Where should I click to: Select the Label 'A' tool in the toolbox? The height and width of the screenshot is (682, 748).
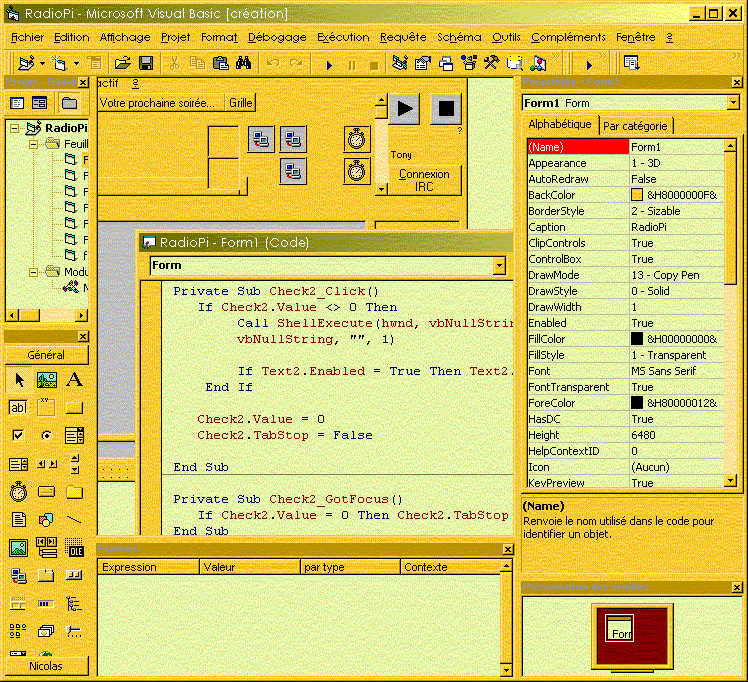tap(74, 380)
